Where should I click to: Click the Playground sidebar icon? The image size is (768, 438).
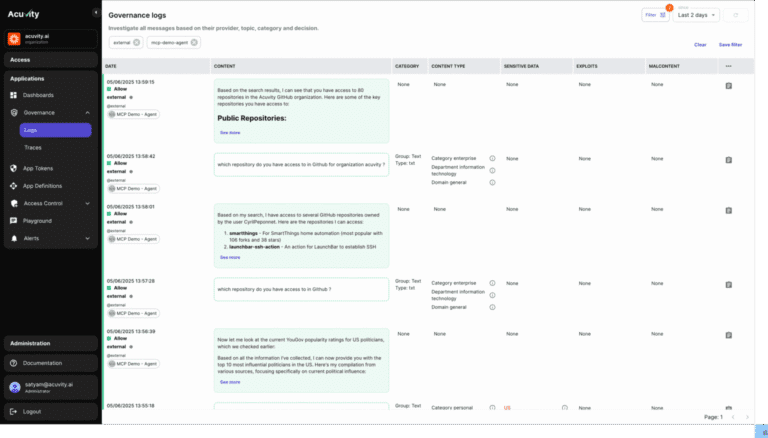coord(14,220)
